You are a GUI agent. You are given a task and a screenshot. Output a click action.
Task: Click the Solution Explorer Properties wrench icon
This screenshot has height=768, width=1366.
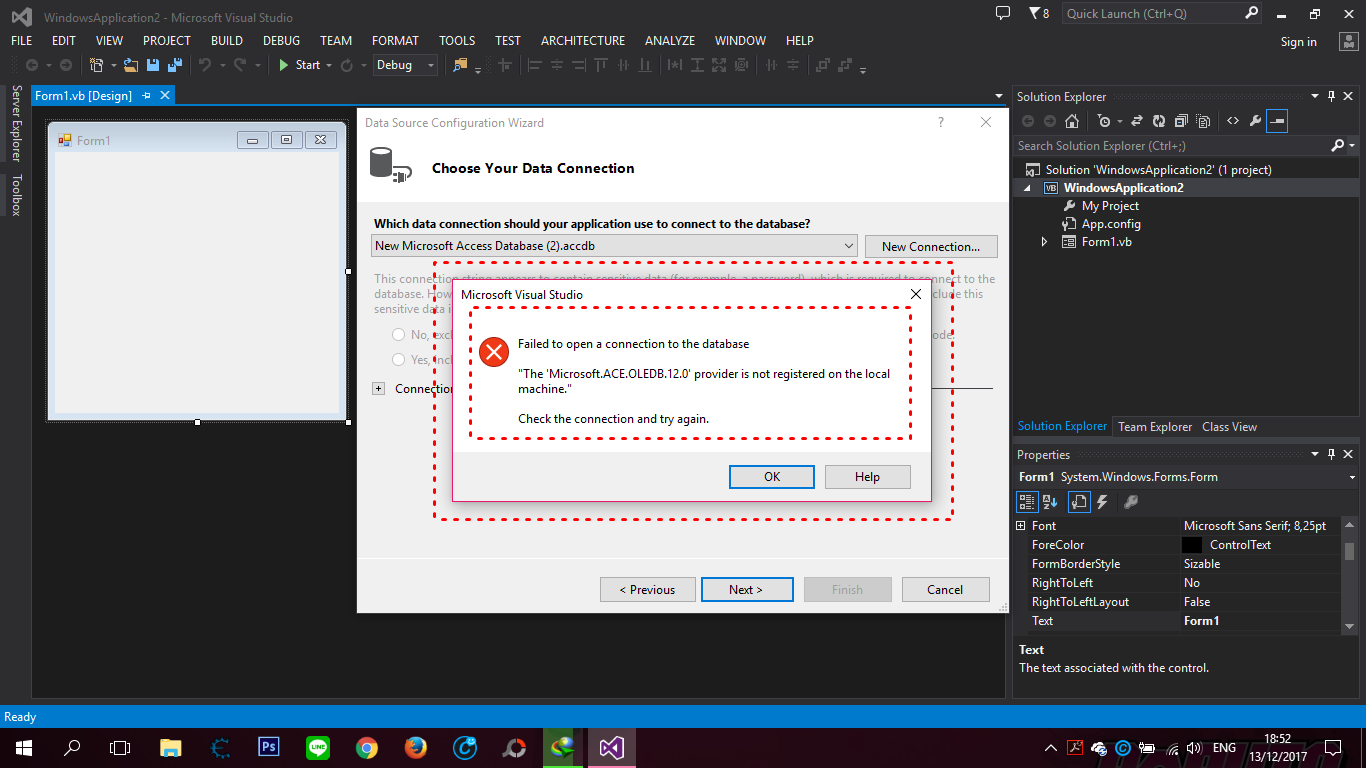tap(1255, 121)
